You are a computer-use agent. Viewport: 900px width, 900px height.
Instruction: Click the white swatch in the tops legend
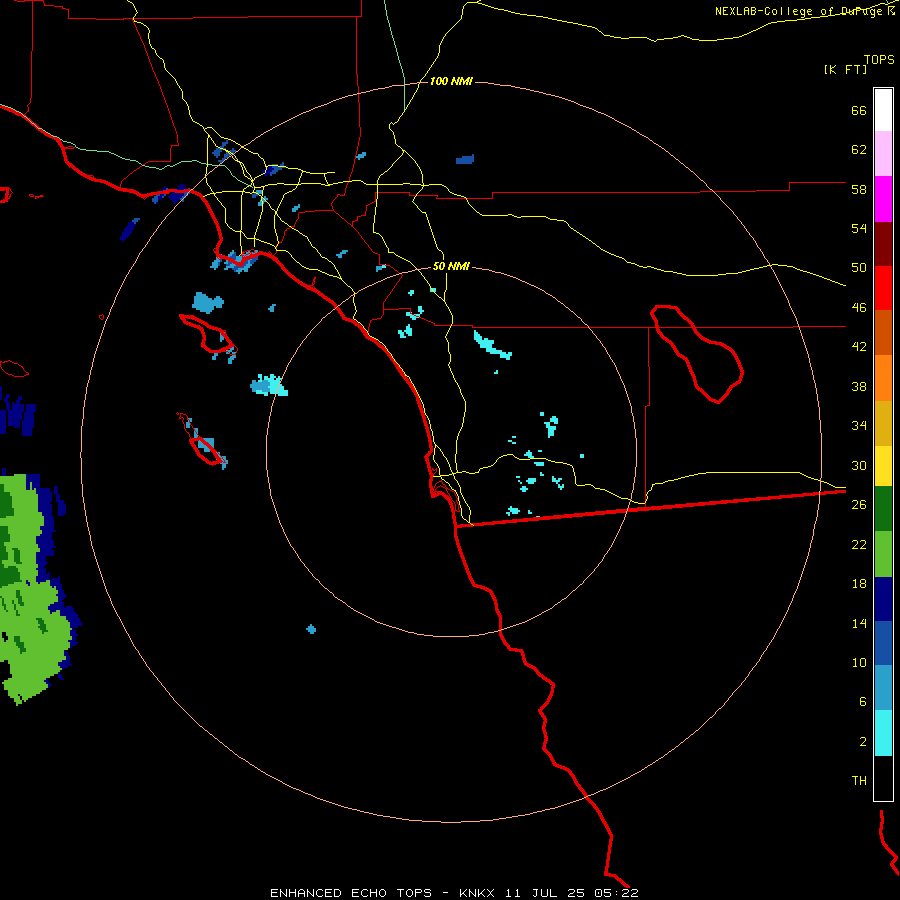tap(883, 110)
